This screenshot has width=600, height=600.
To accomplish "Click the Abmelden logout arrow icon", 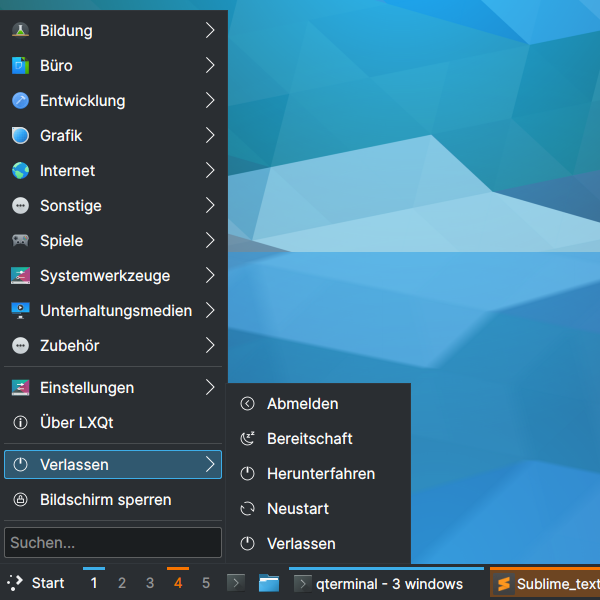I will [247, 404].
